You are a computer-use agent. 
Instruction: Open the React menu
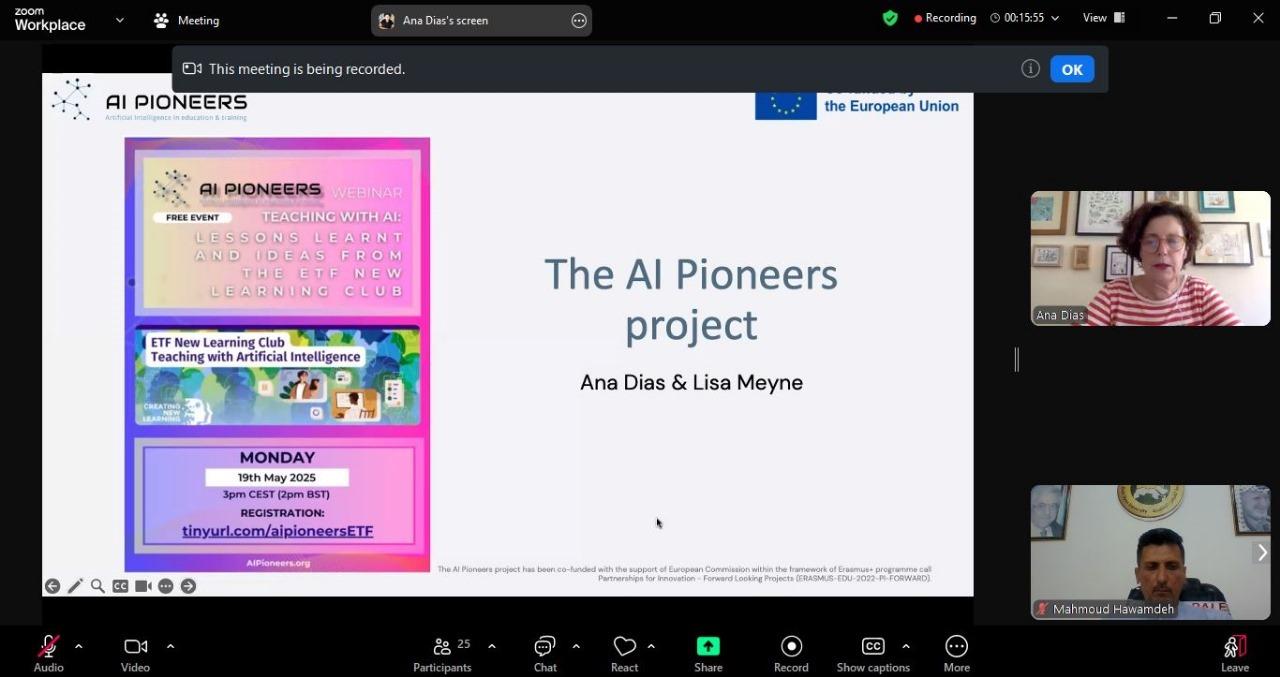pyautogui.click(x=625, y=654)
